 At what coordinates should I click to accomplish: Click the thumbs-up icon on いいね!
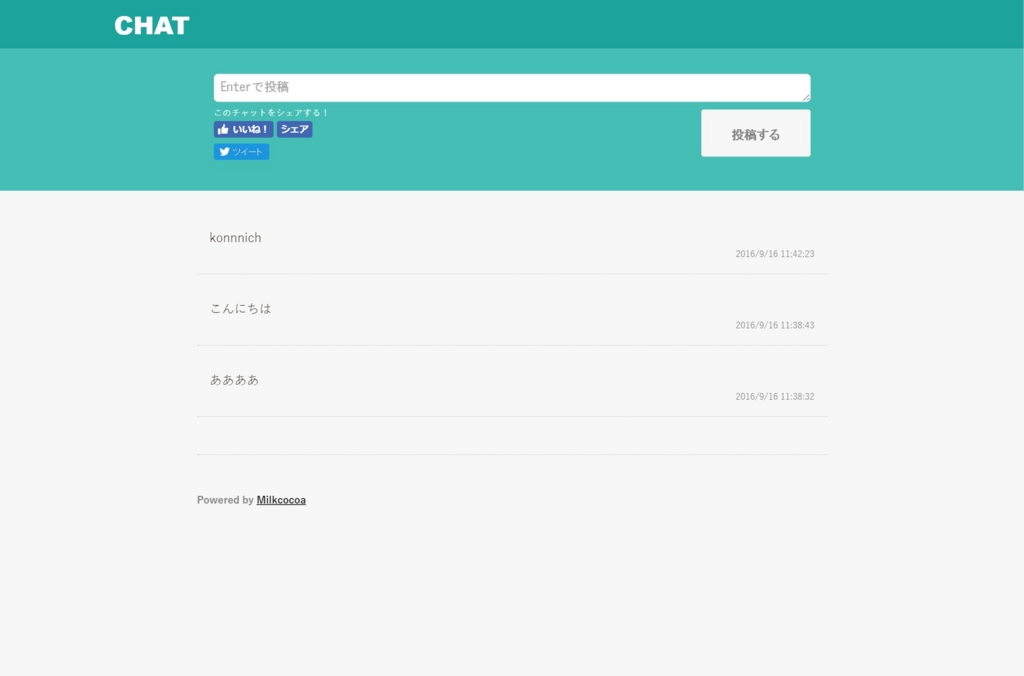223,129
